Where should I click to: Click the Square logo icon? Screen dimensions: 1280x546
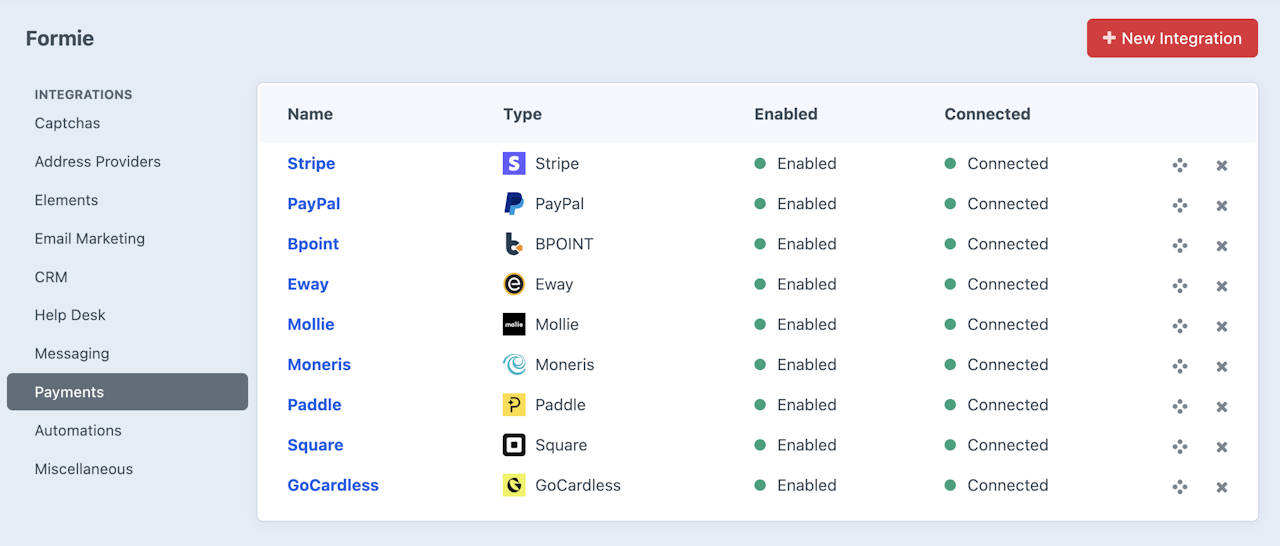514,445
